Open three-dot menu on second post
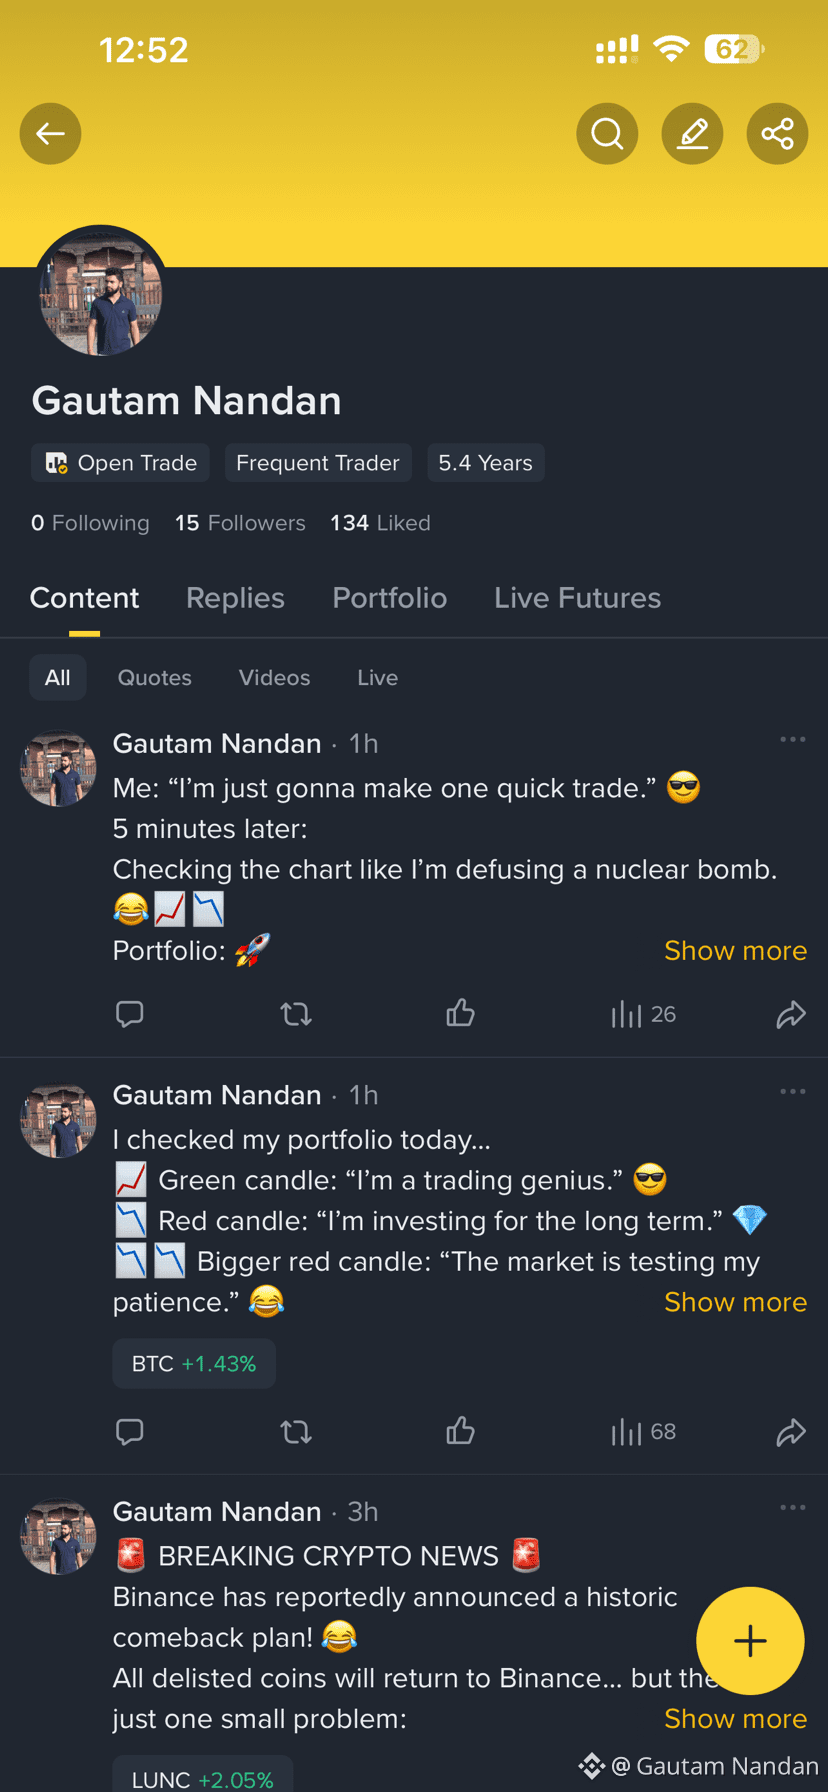 tap(793, 1091)
